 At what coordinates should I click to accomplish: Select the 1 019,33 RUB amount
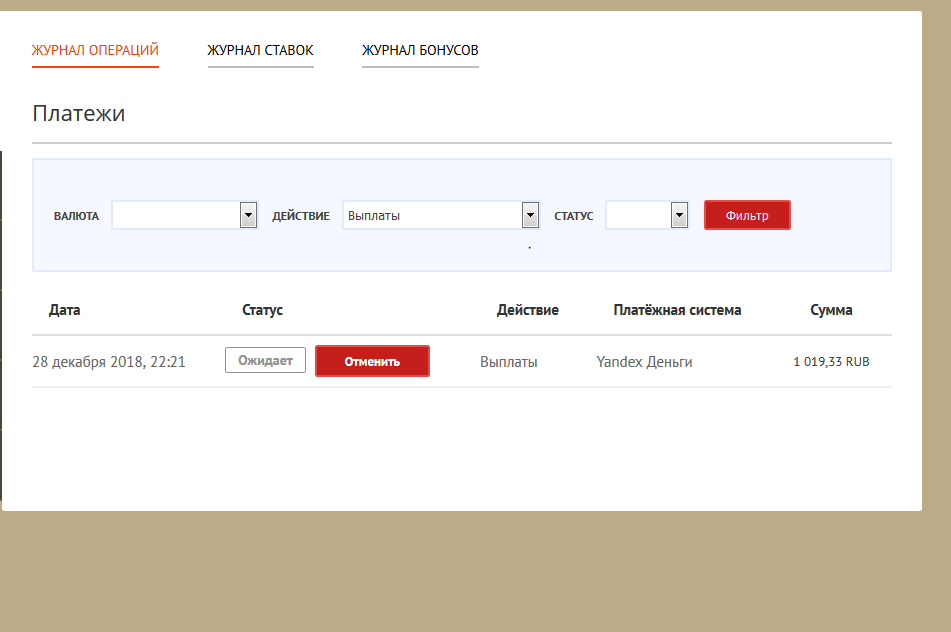[831, 362]
